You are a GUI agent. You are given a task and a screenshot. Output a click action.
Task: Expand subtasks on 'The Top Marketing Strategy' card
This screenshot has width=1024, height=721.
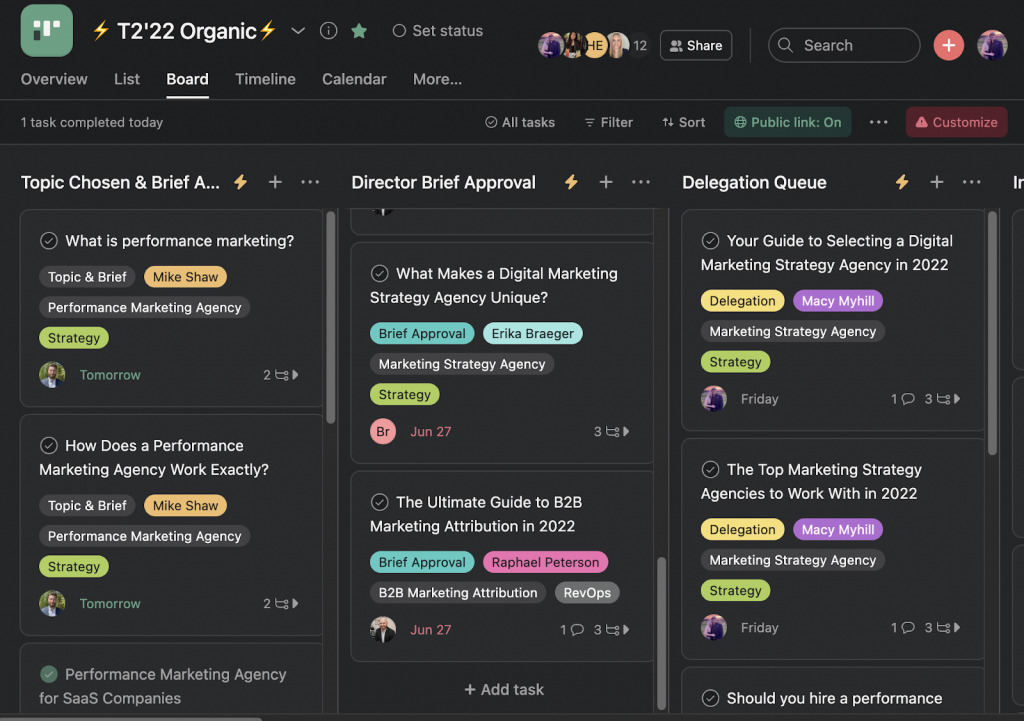tap(942, 628)
